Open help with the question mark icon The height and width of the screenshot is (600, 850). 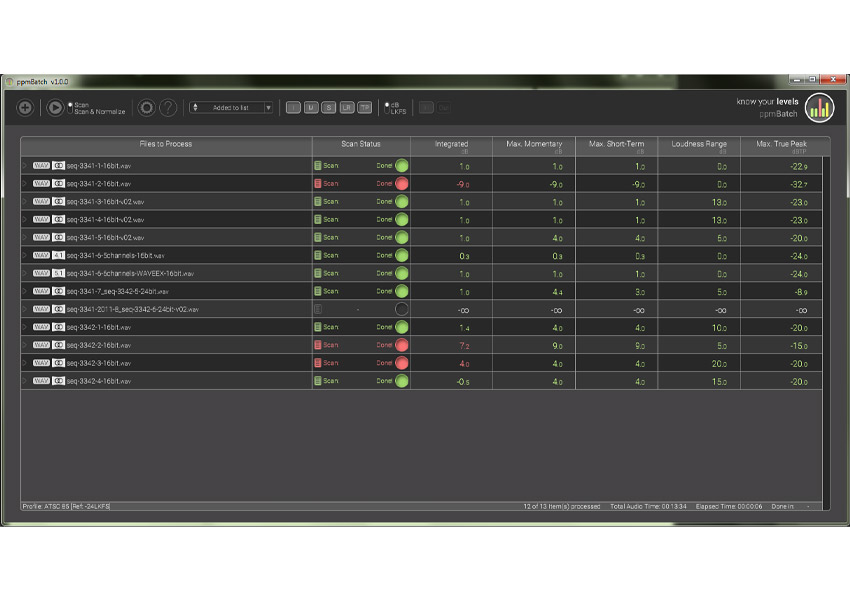(168, 107)
